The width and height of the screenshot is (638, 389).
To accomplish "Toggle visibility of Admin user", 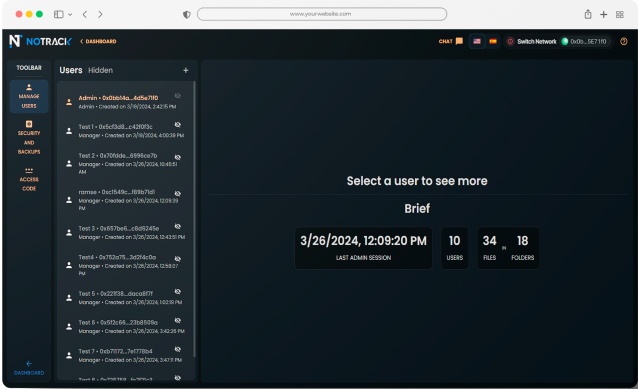I will pos(178,96).
